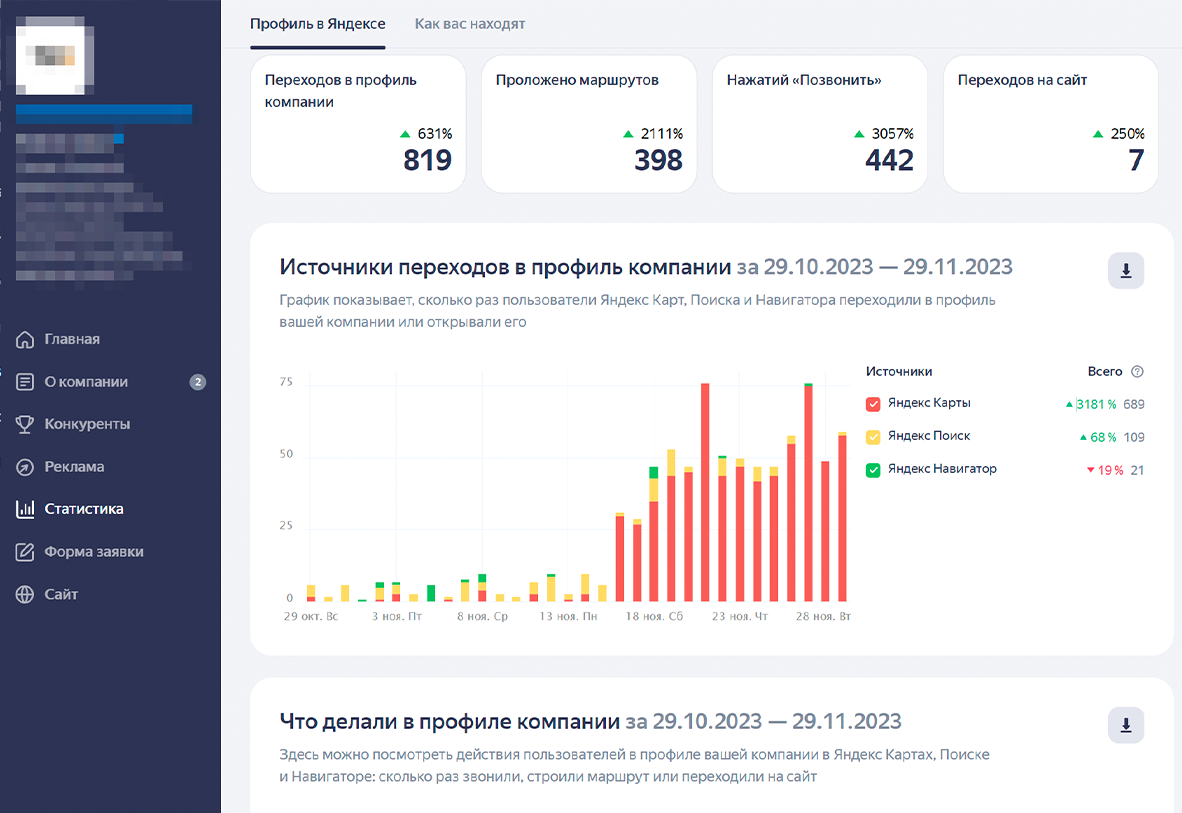Open the Форма заявки section
Screen dimensions: 1182x813
[93, 552]
